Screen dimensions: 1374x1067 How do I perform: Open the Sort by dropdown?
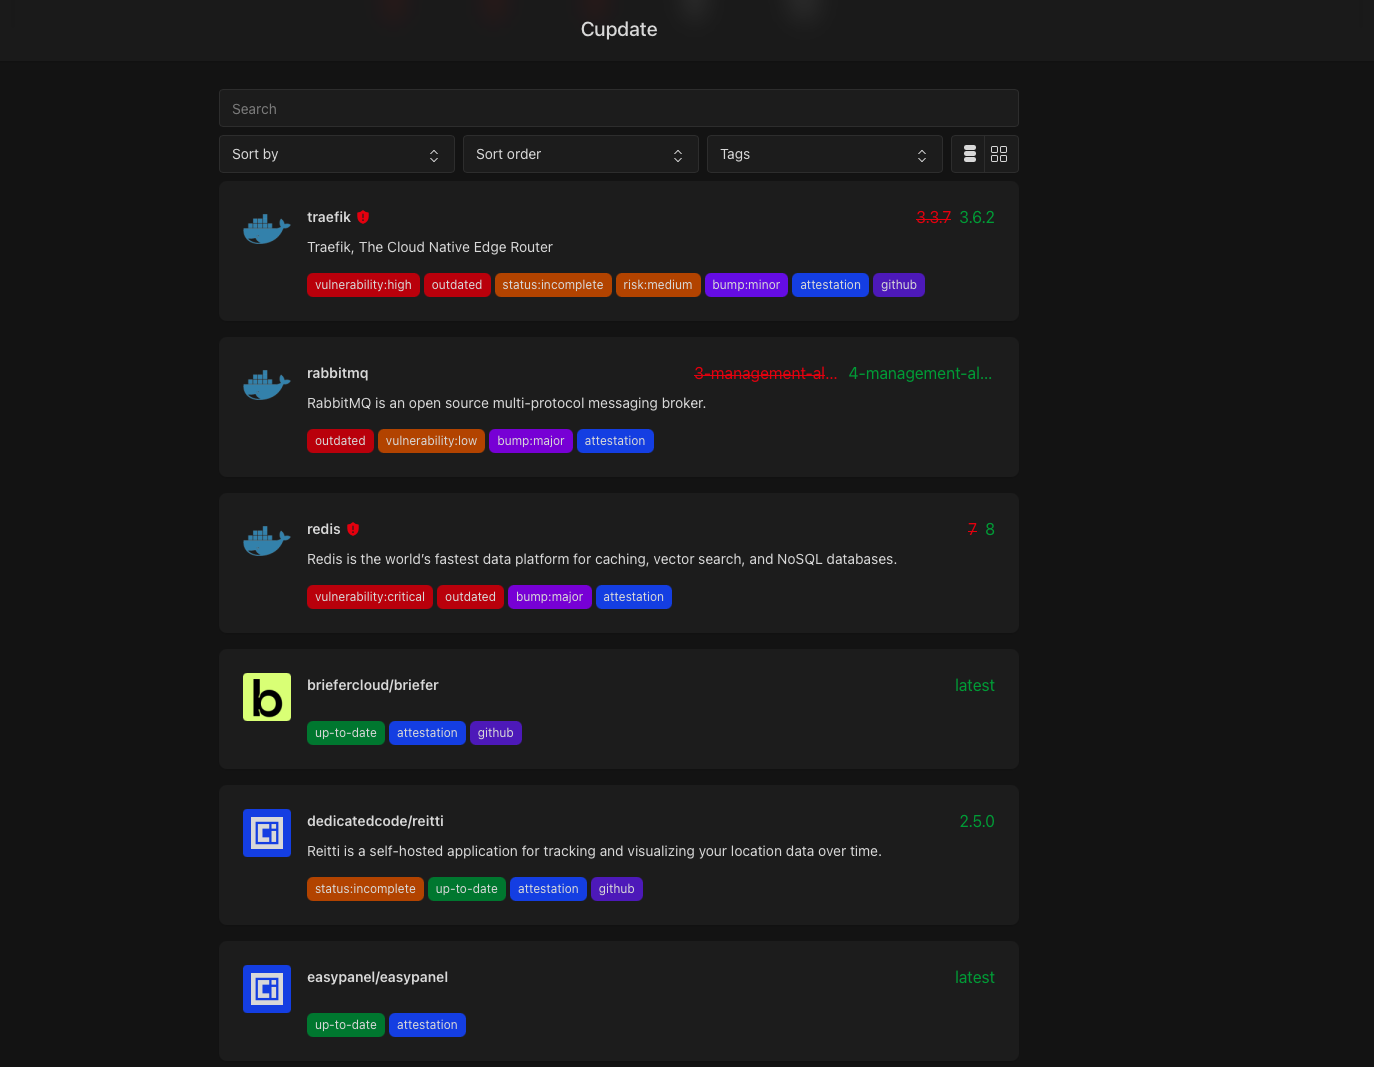point(337,154)
